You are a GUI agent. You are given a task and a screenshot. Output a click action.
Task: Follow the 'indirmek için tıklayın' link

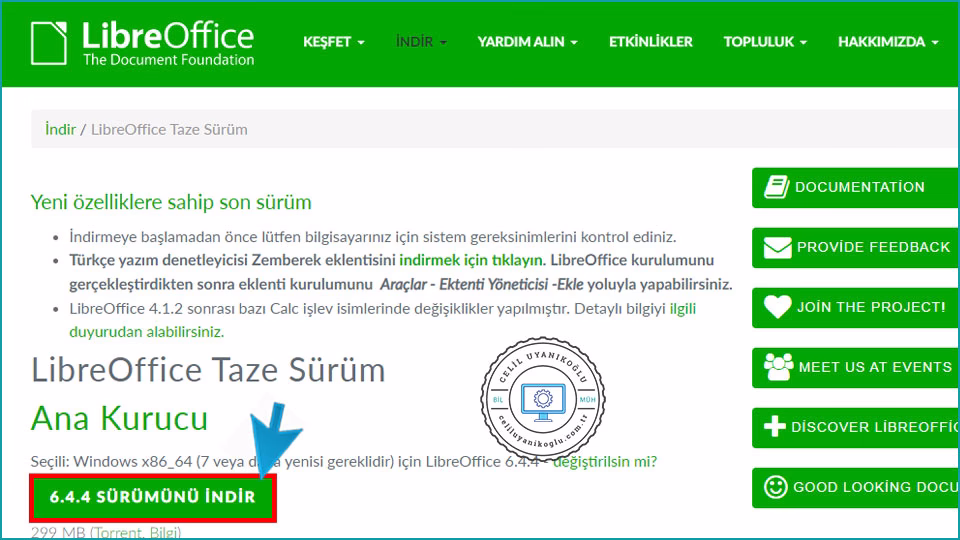tap(471, 260)
